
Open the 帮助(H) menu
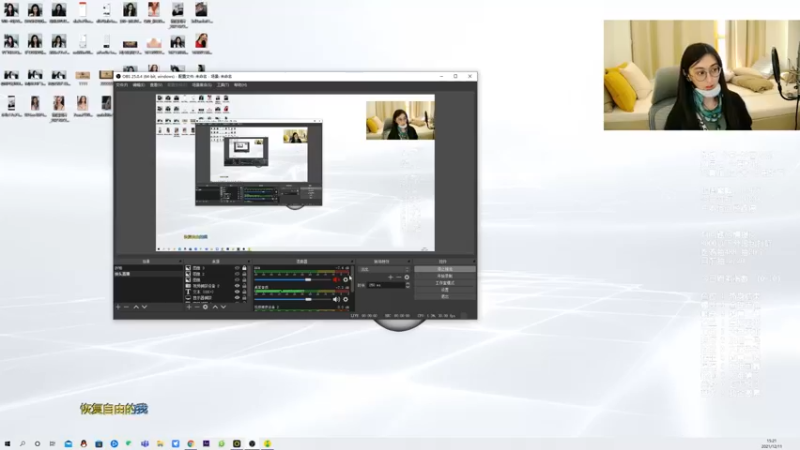240,85
